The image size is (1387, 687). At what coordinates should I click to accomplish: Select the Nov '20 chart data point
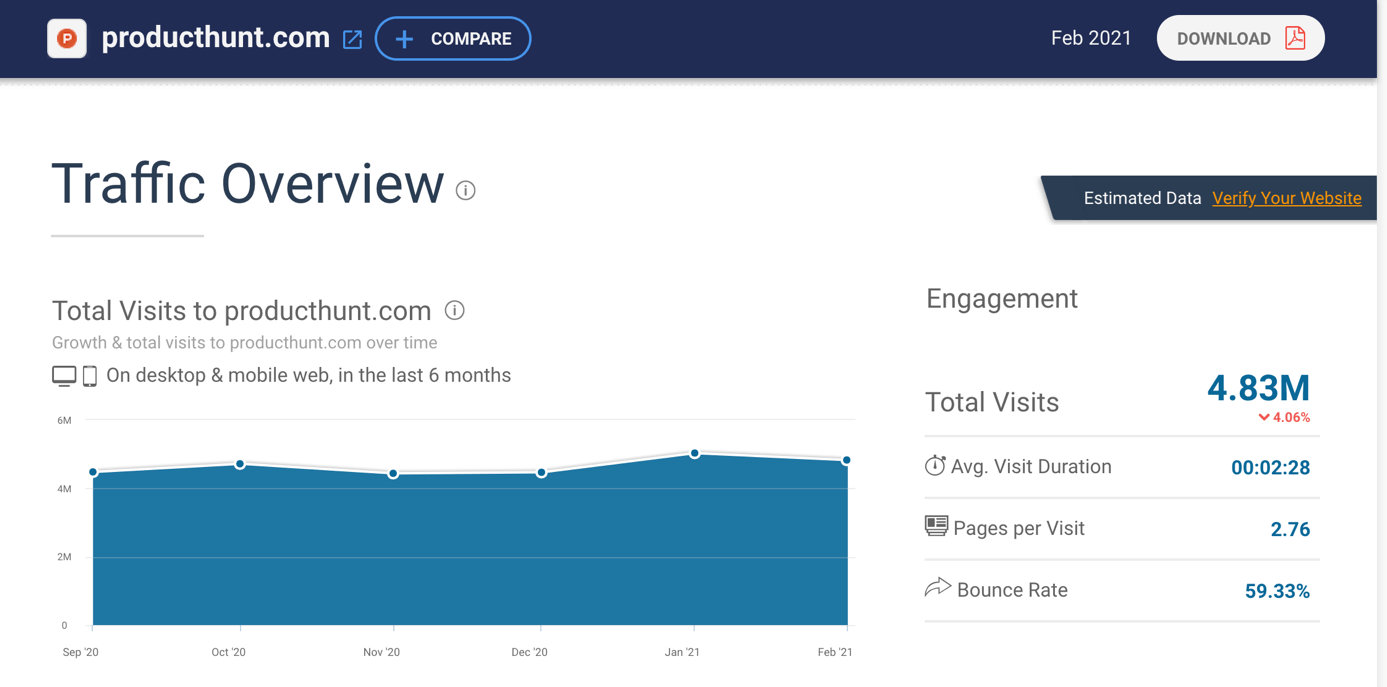[x=393, y=474]
